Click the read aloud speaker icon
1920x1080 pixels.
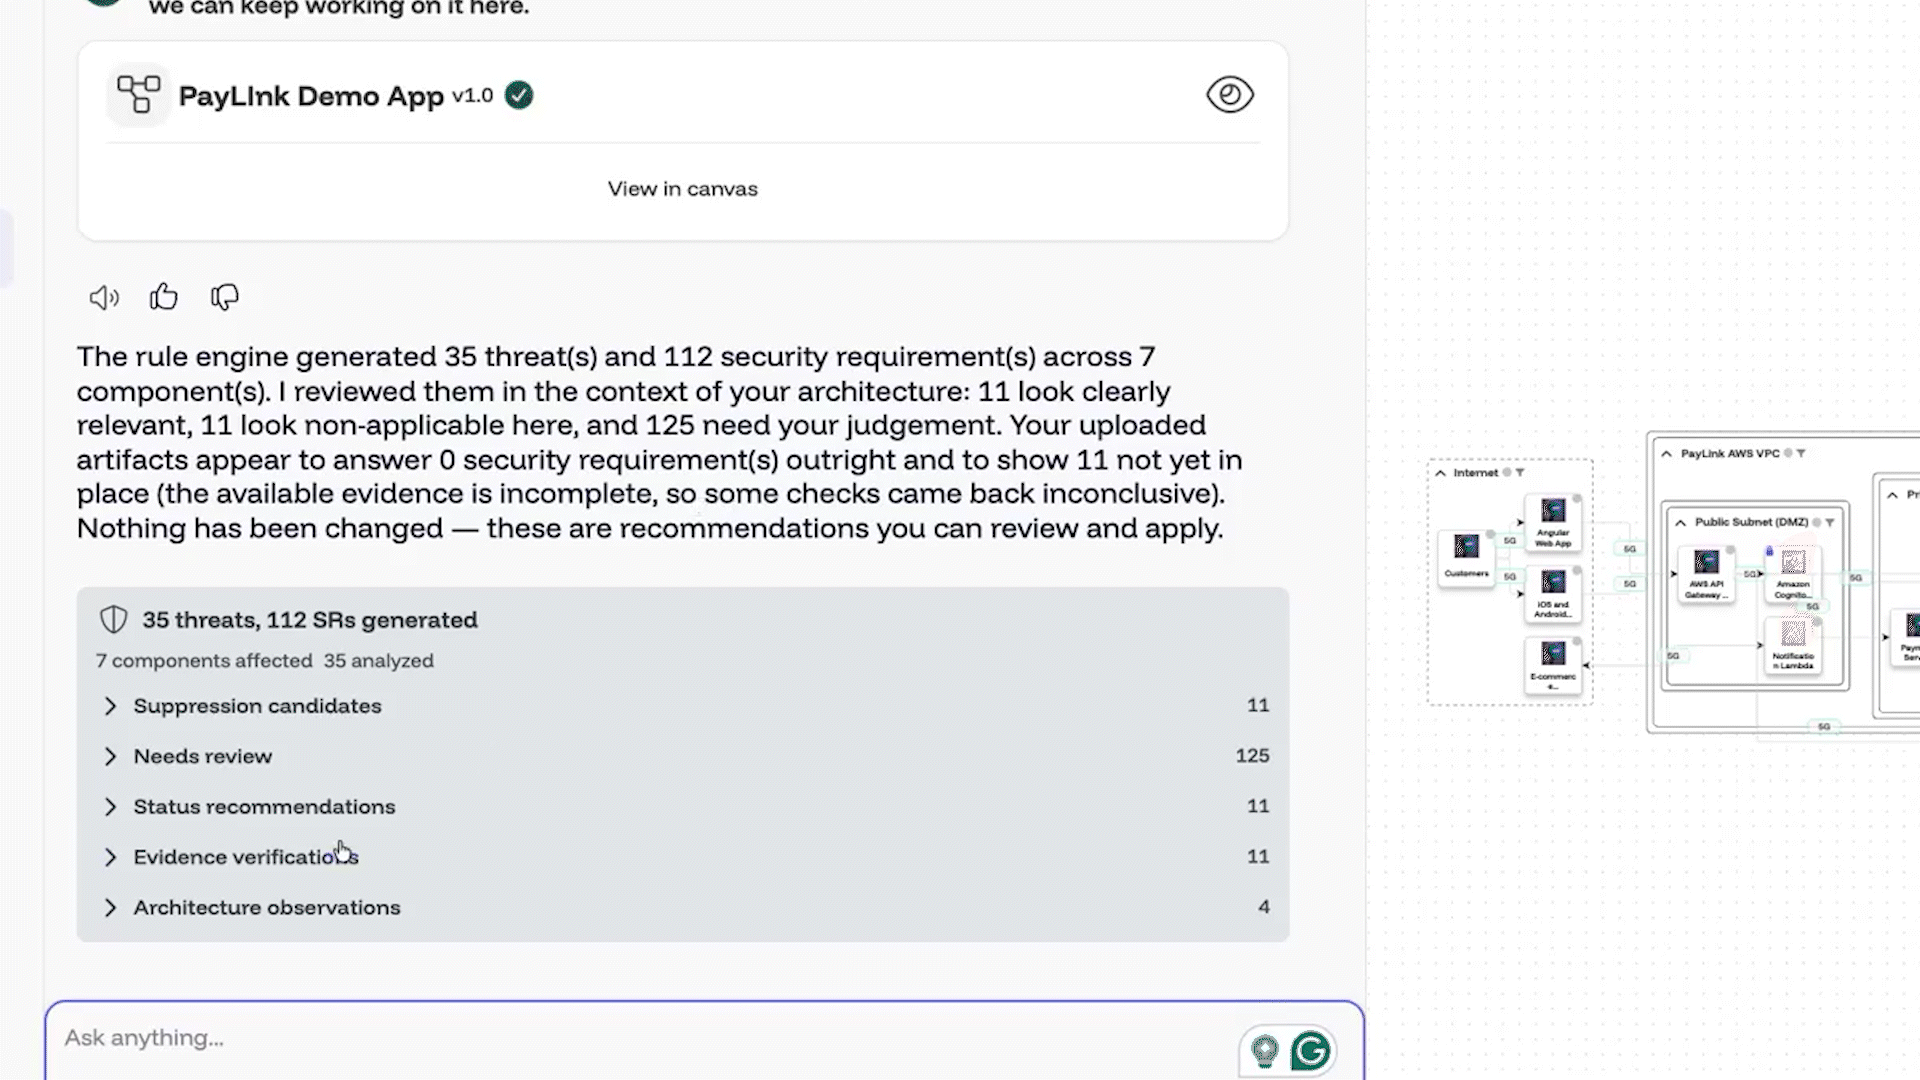pos(104,297)
